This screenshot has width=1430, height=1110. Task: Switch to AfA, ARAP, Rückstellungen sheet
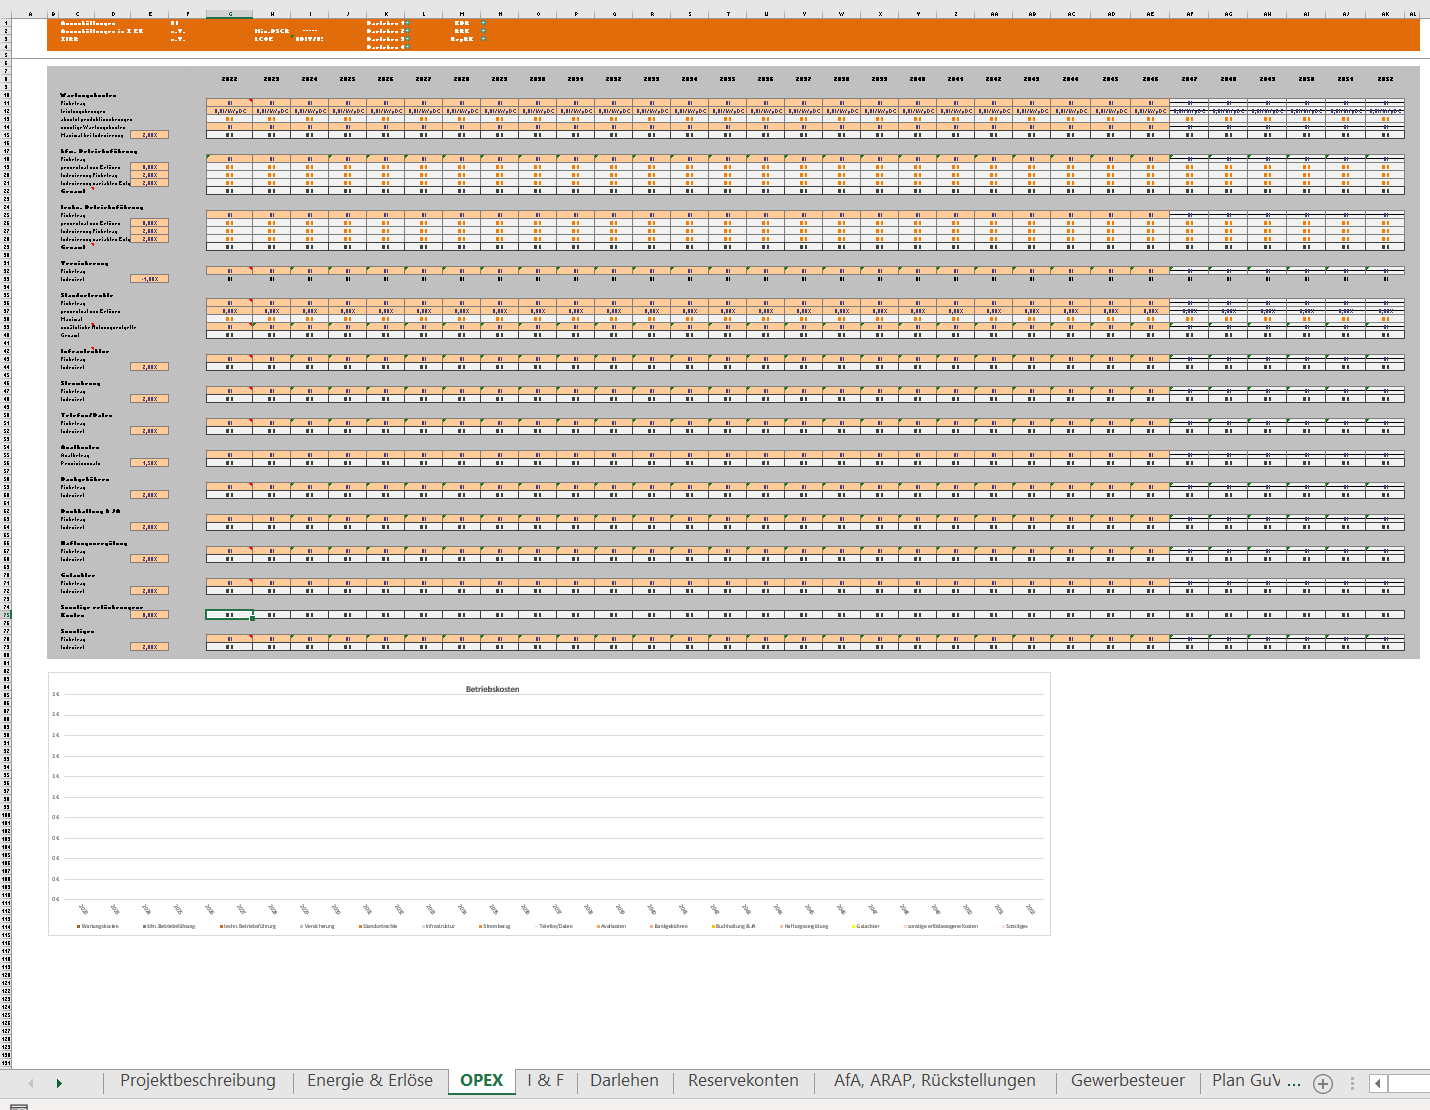pyautogui.click(x=935, y=1081)
